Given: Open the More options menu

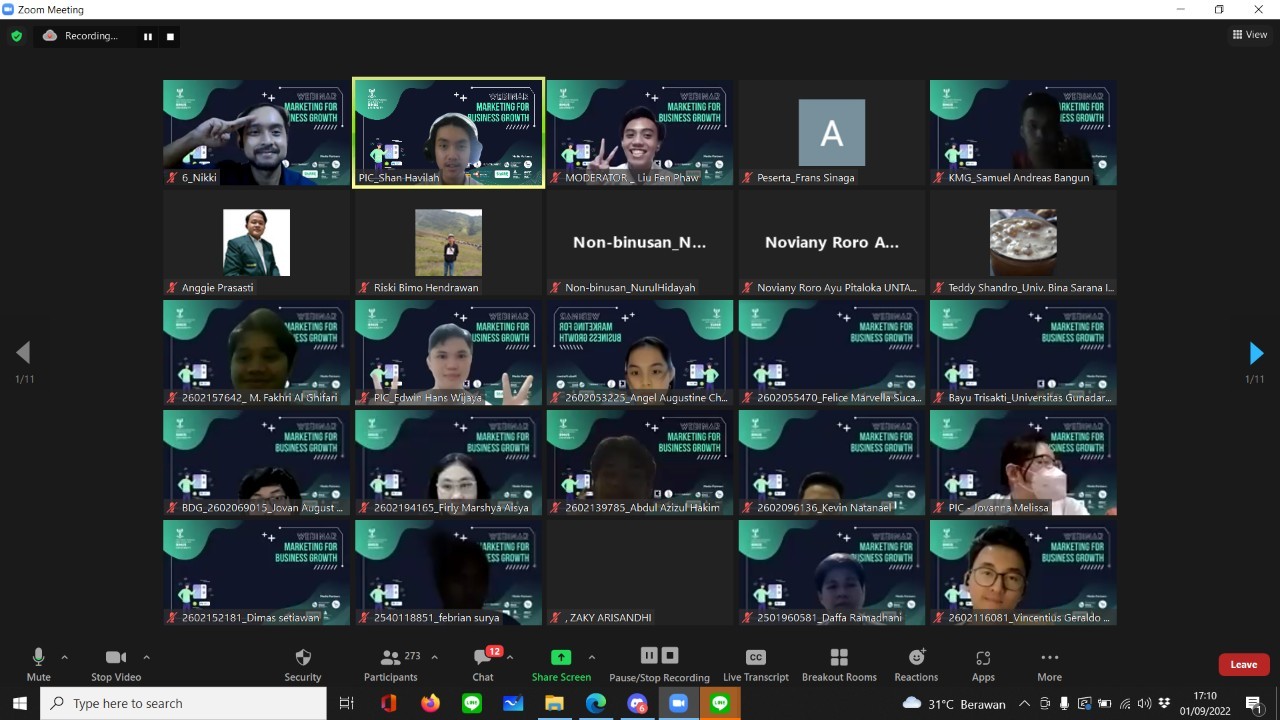Looking at the screenshot, I should (x=1049, y=664).
